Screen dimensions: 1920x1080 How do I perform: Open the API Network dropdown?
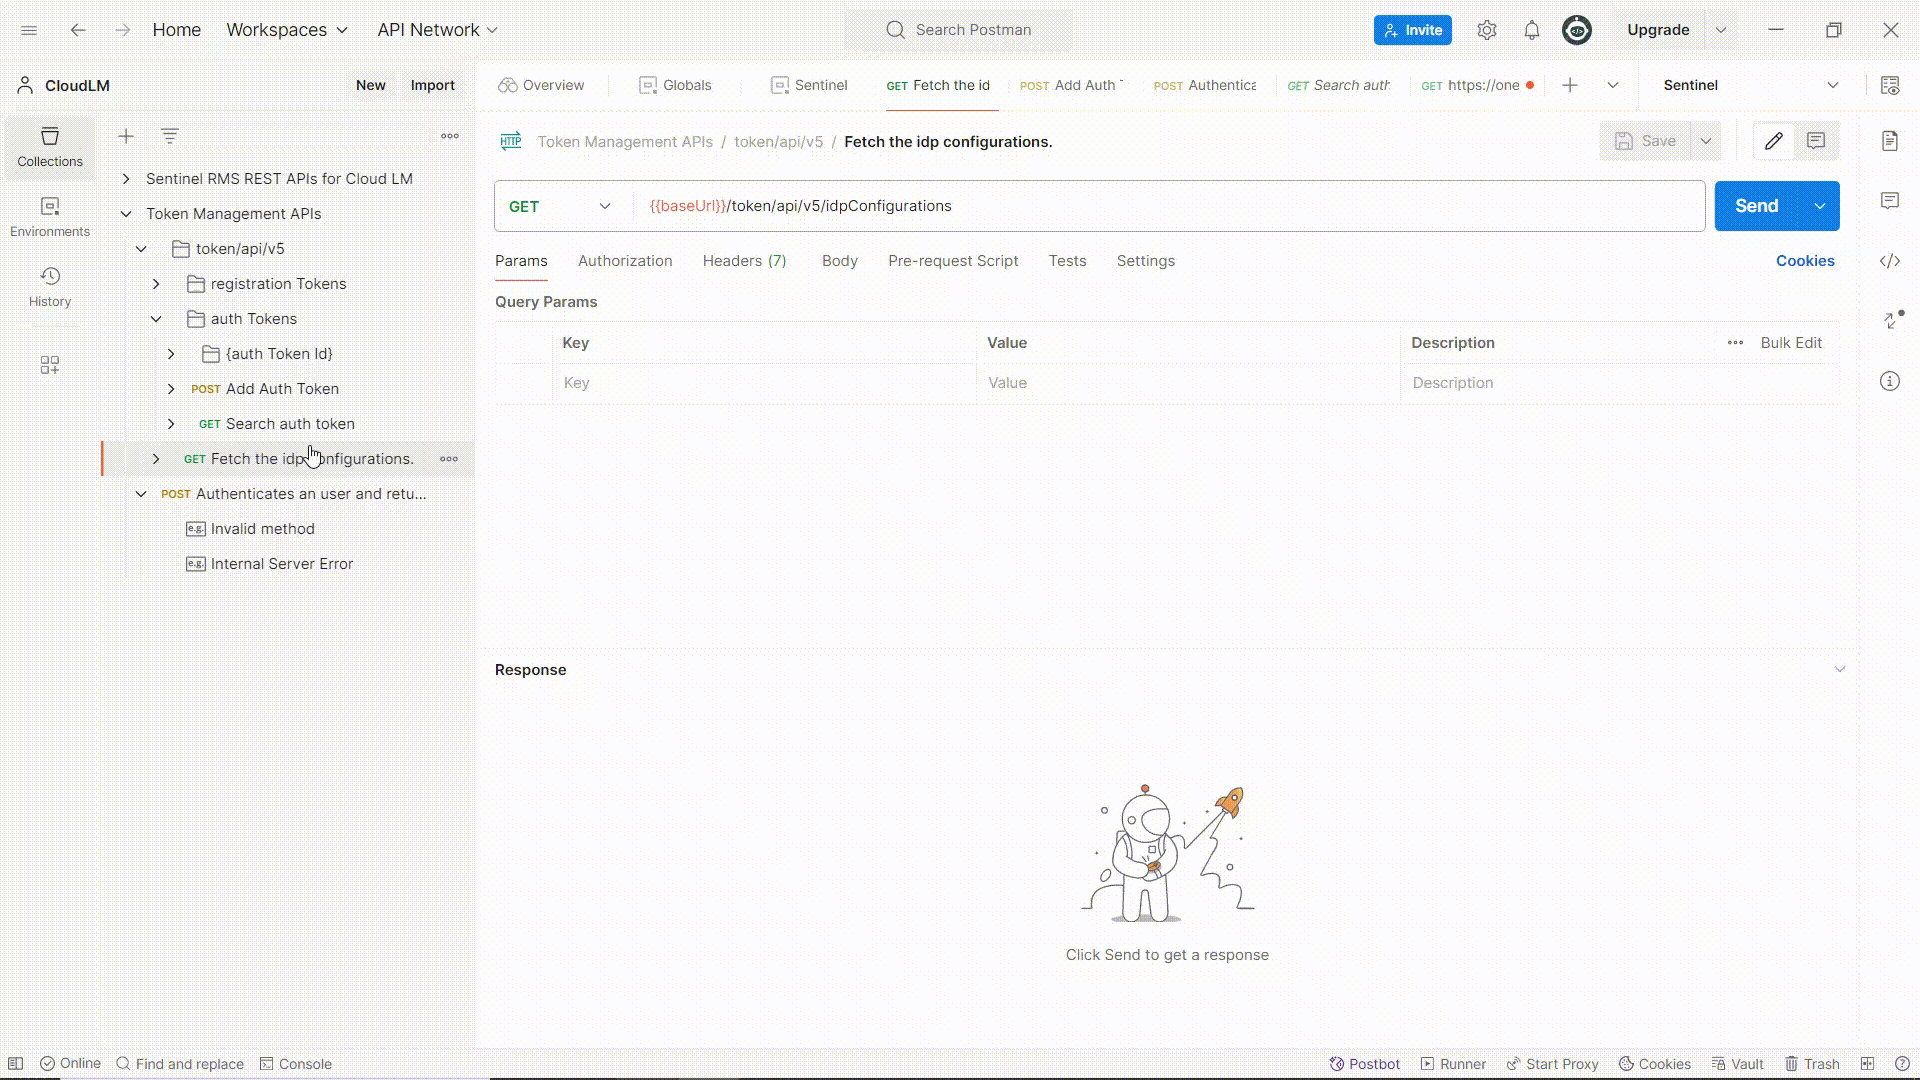[x=437, y=30]
